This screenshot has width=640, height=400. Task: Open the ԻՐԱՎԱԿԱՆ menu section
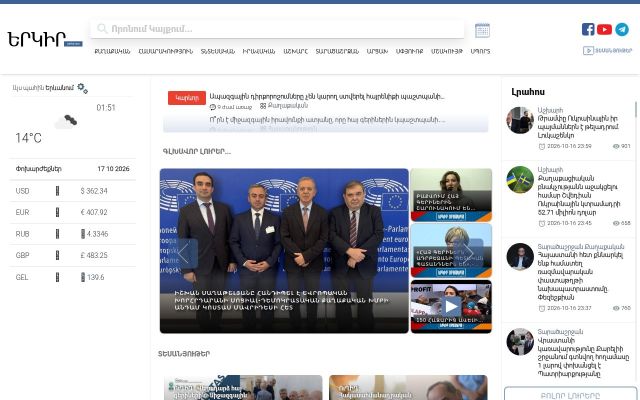click(x=259, y=51)
